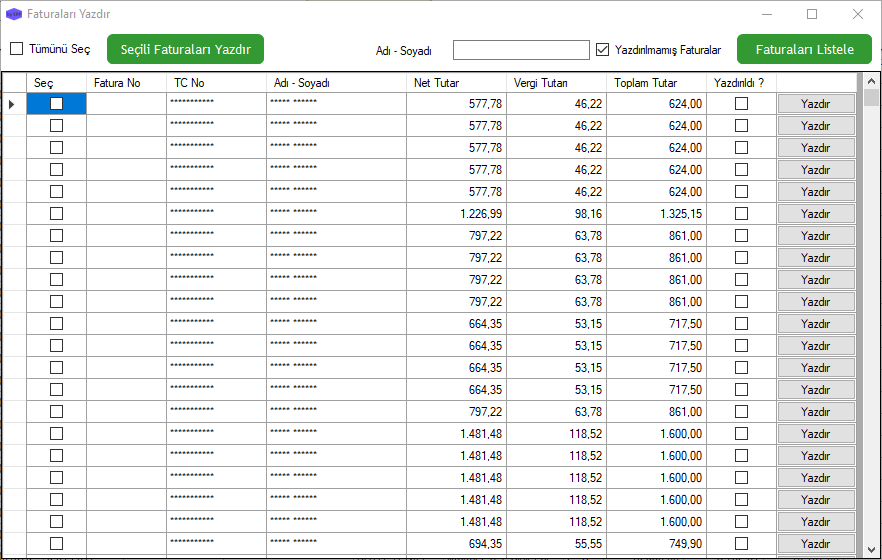Toggle Yazdırıldı checkbox on the 1.325,15 row
This screenshot has width=882, height=560.
pos(741,214)
